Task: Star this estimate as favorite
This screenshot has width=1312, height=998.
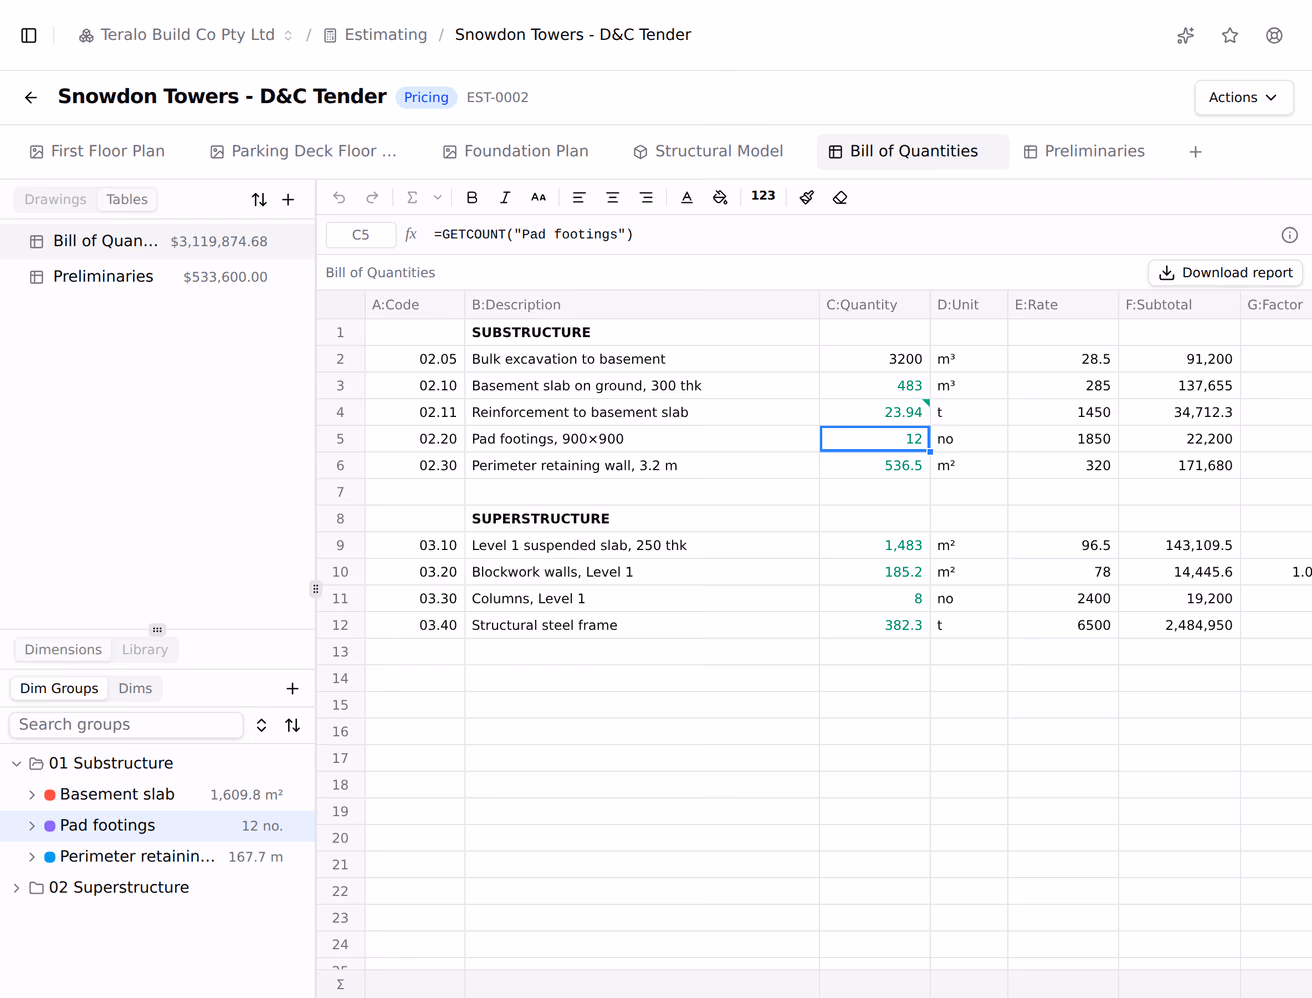Action: [x=1230, y=35]
